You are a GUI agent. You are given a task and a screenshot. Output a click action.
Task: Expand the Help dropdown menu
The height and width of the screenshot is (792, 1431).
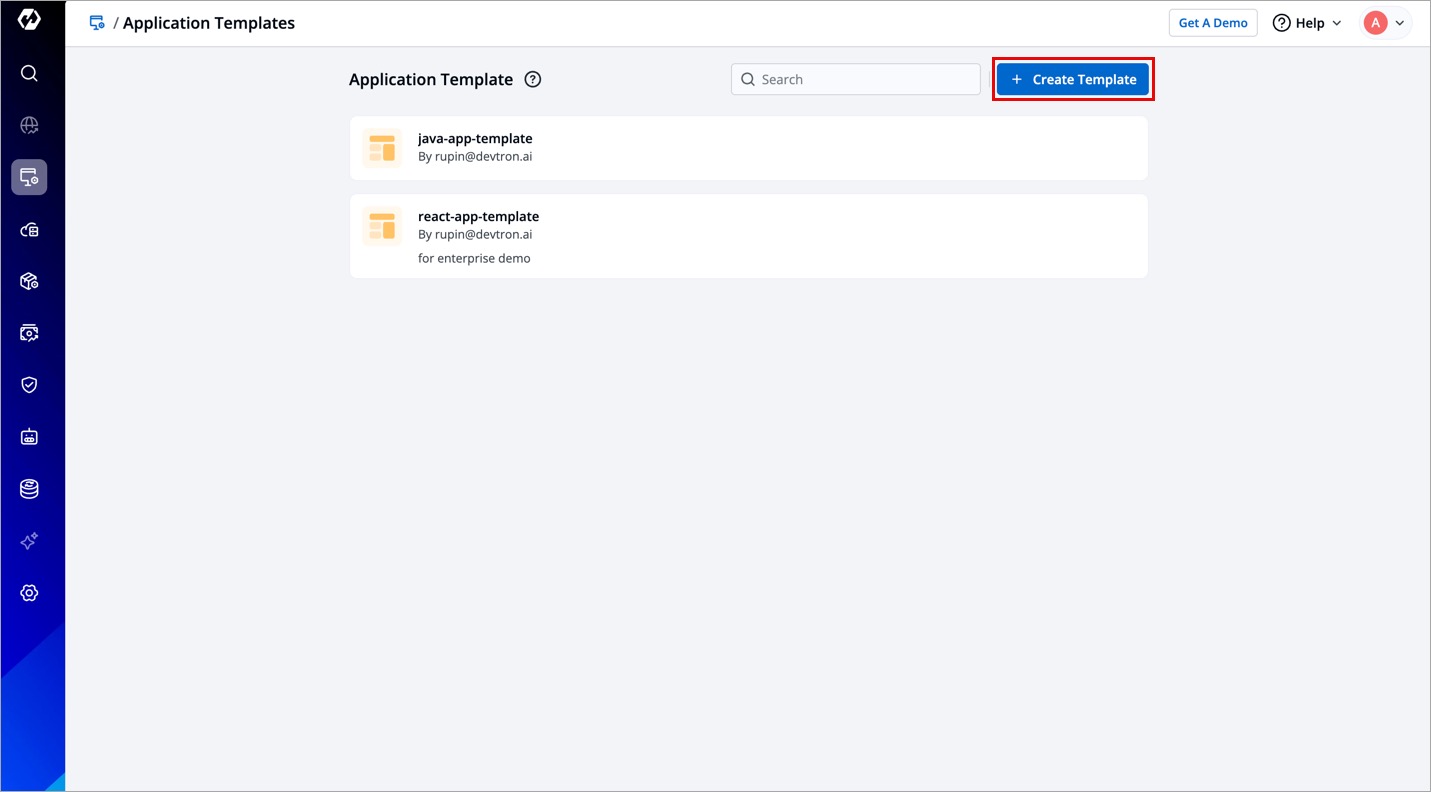click(1306, 23)
